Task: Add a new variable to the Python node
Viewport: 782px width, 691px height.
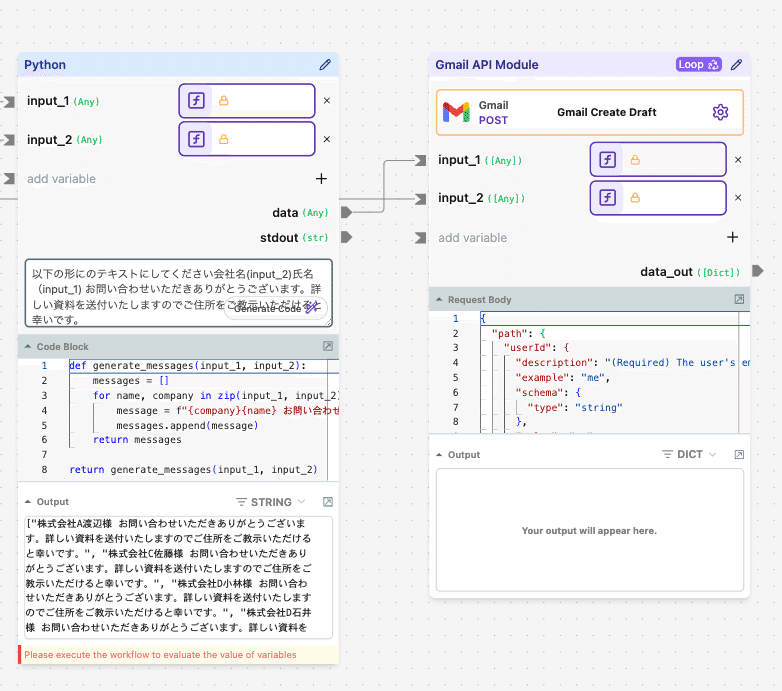Action: click(321, 179)
